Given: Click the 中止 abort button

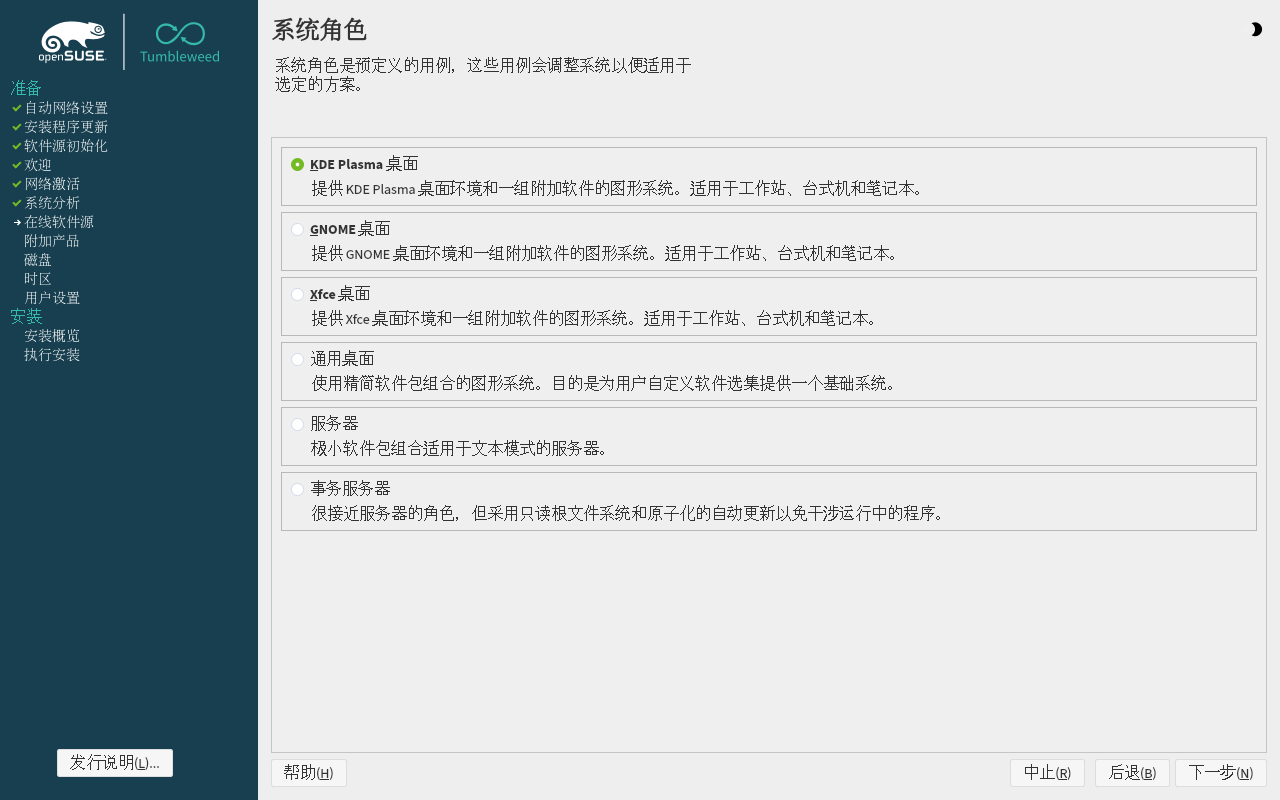Looking at the screenshot, I should click(1047, 773).
